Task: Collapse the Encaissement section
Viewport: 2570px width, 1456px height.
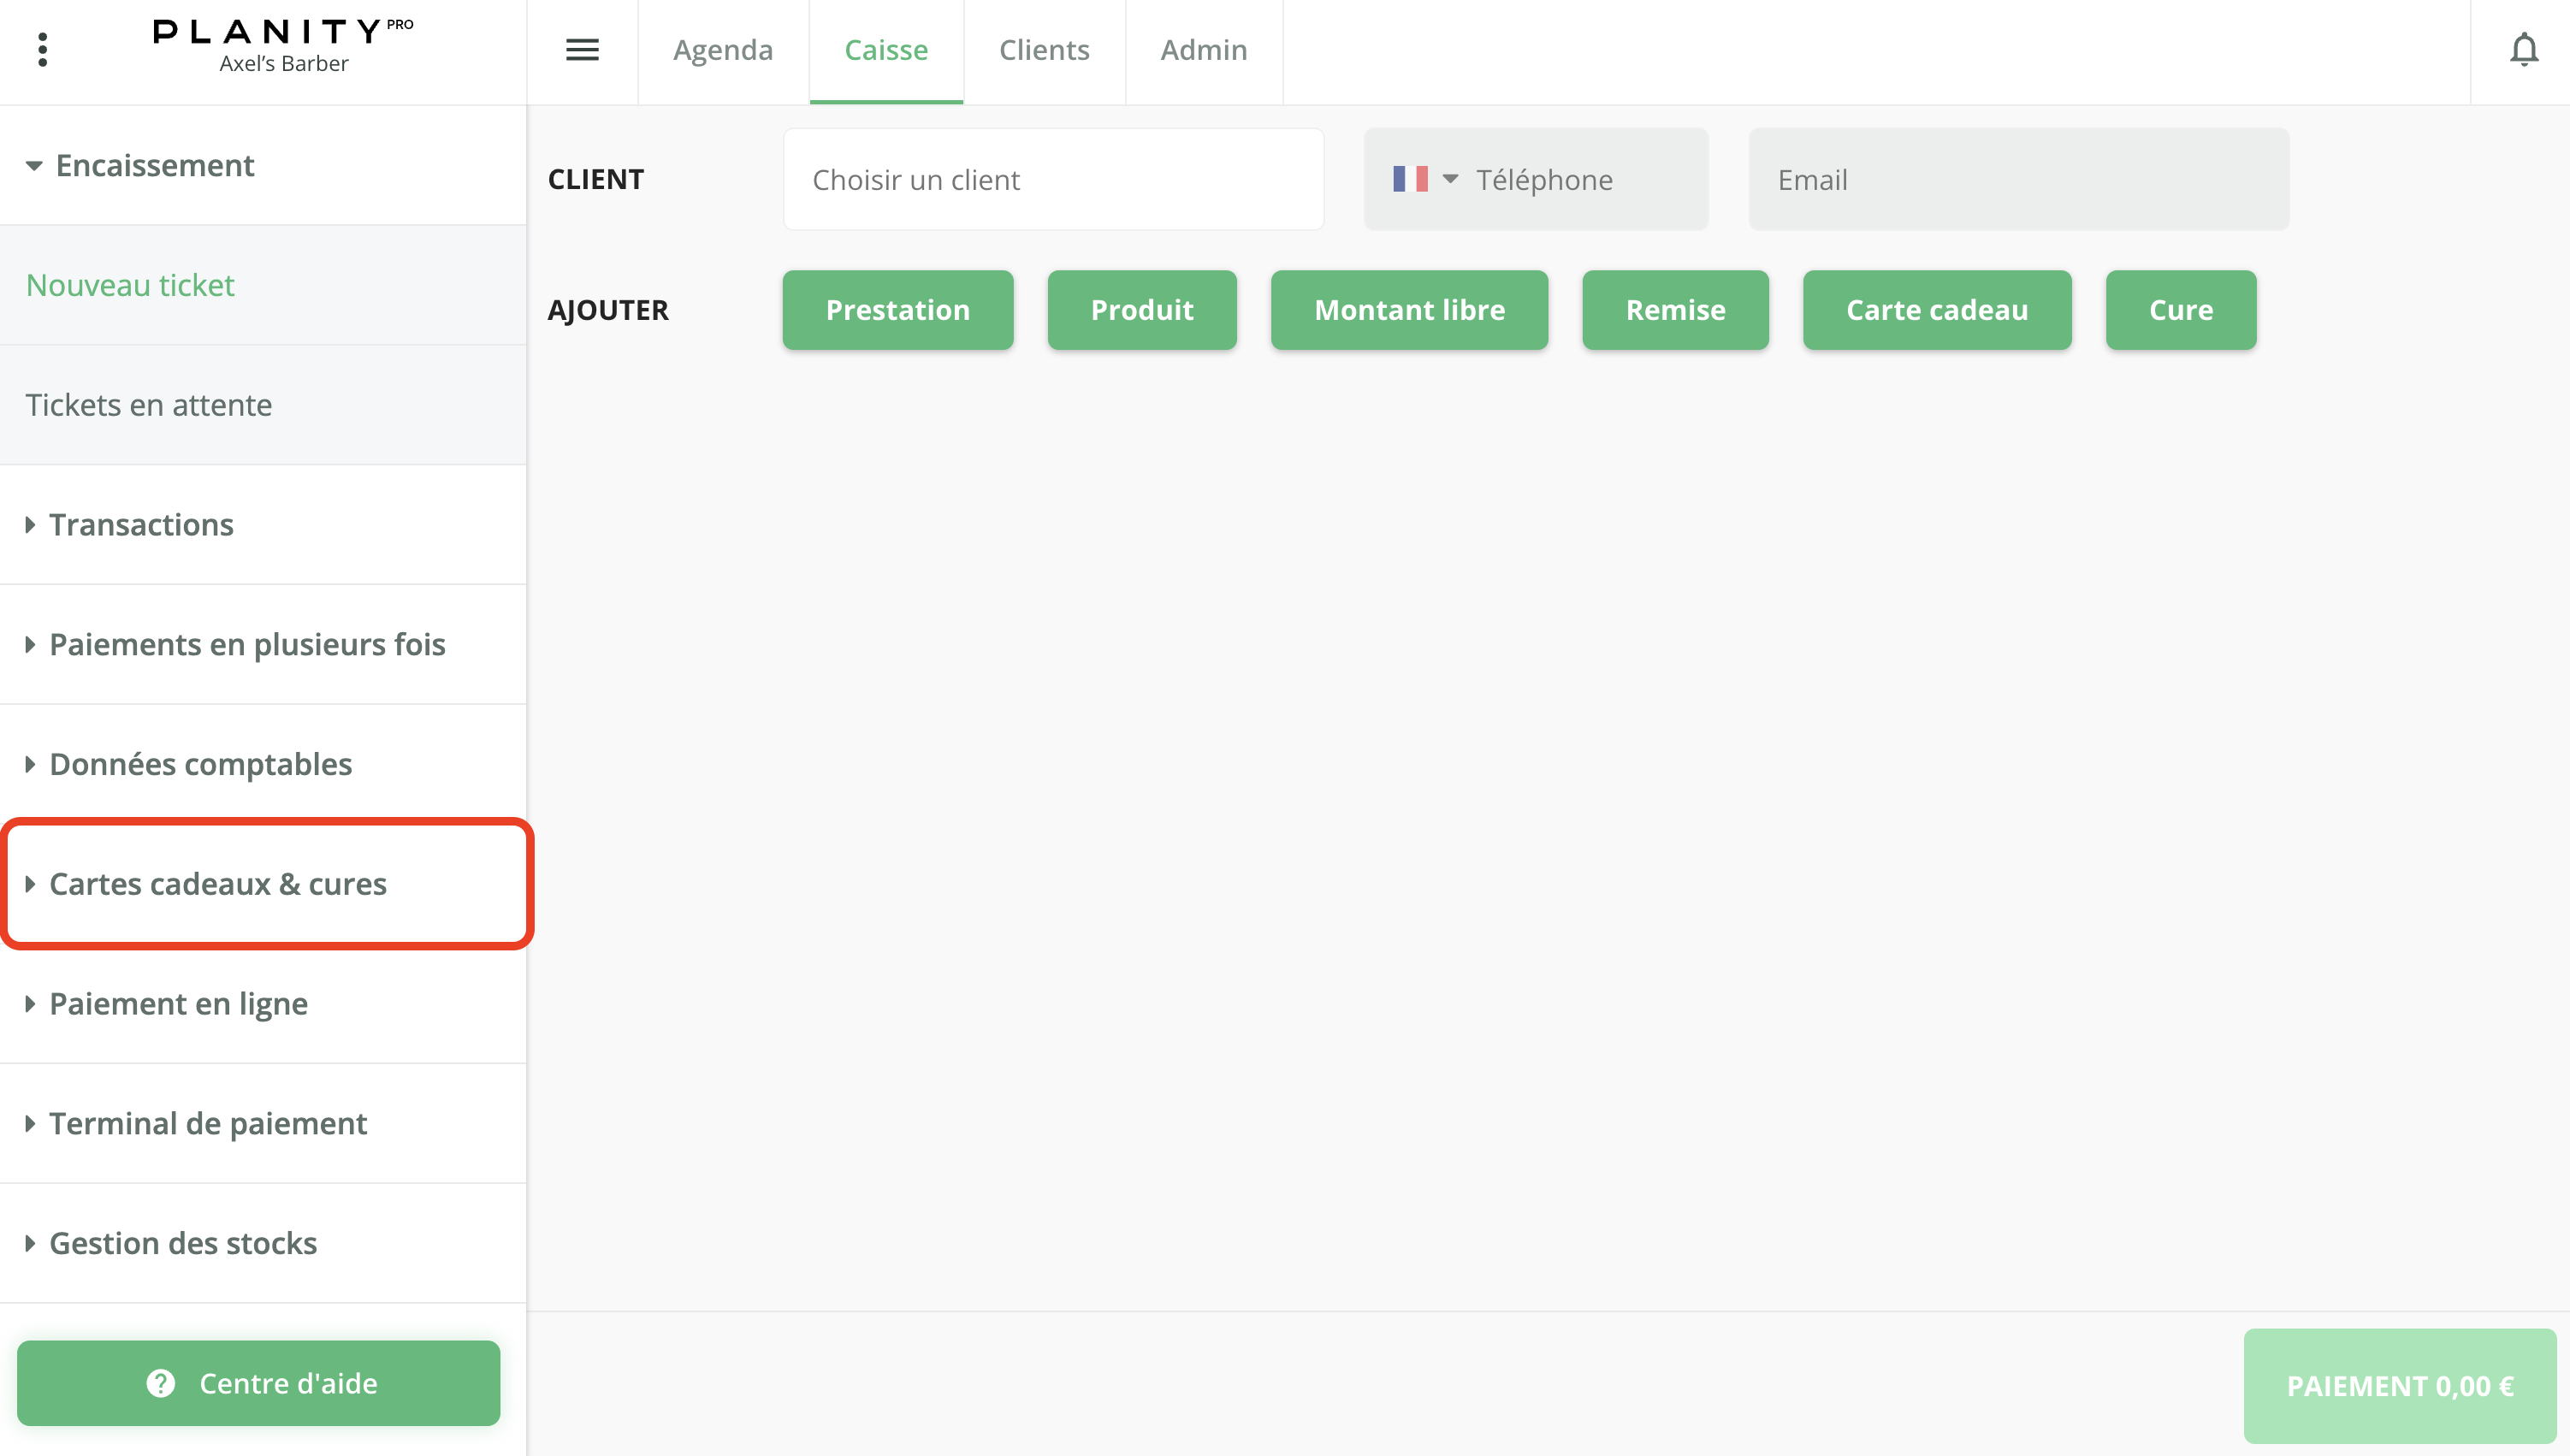Action: 154,165
